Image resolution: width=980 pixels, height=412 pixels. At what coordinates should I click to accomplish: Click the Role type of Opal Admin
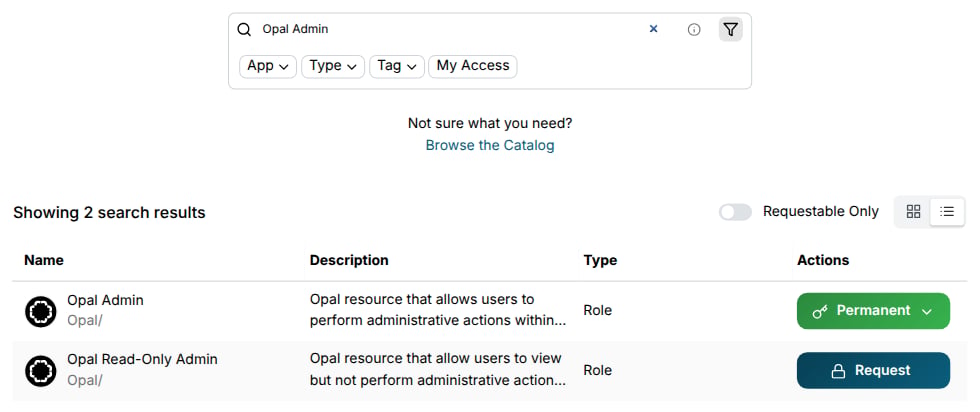pyautogui.click(x=598, y=311)
